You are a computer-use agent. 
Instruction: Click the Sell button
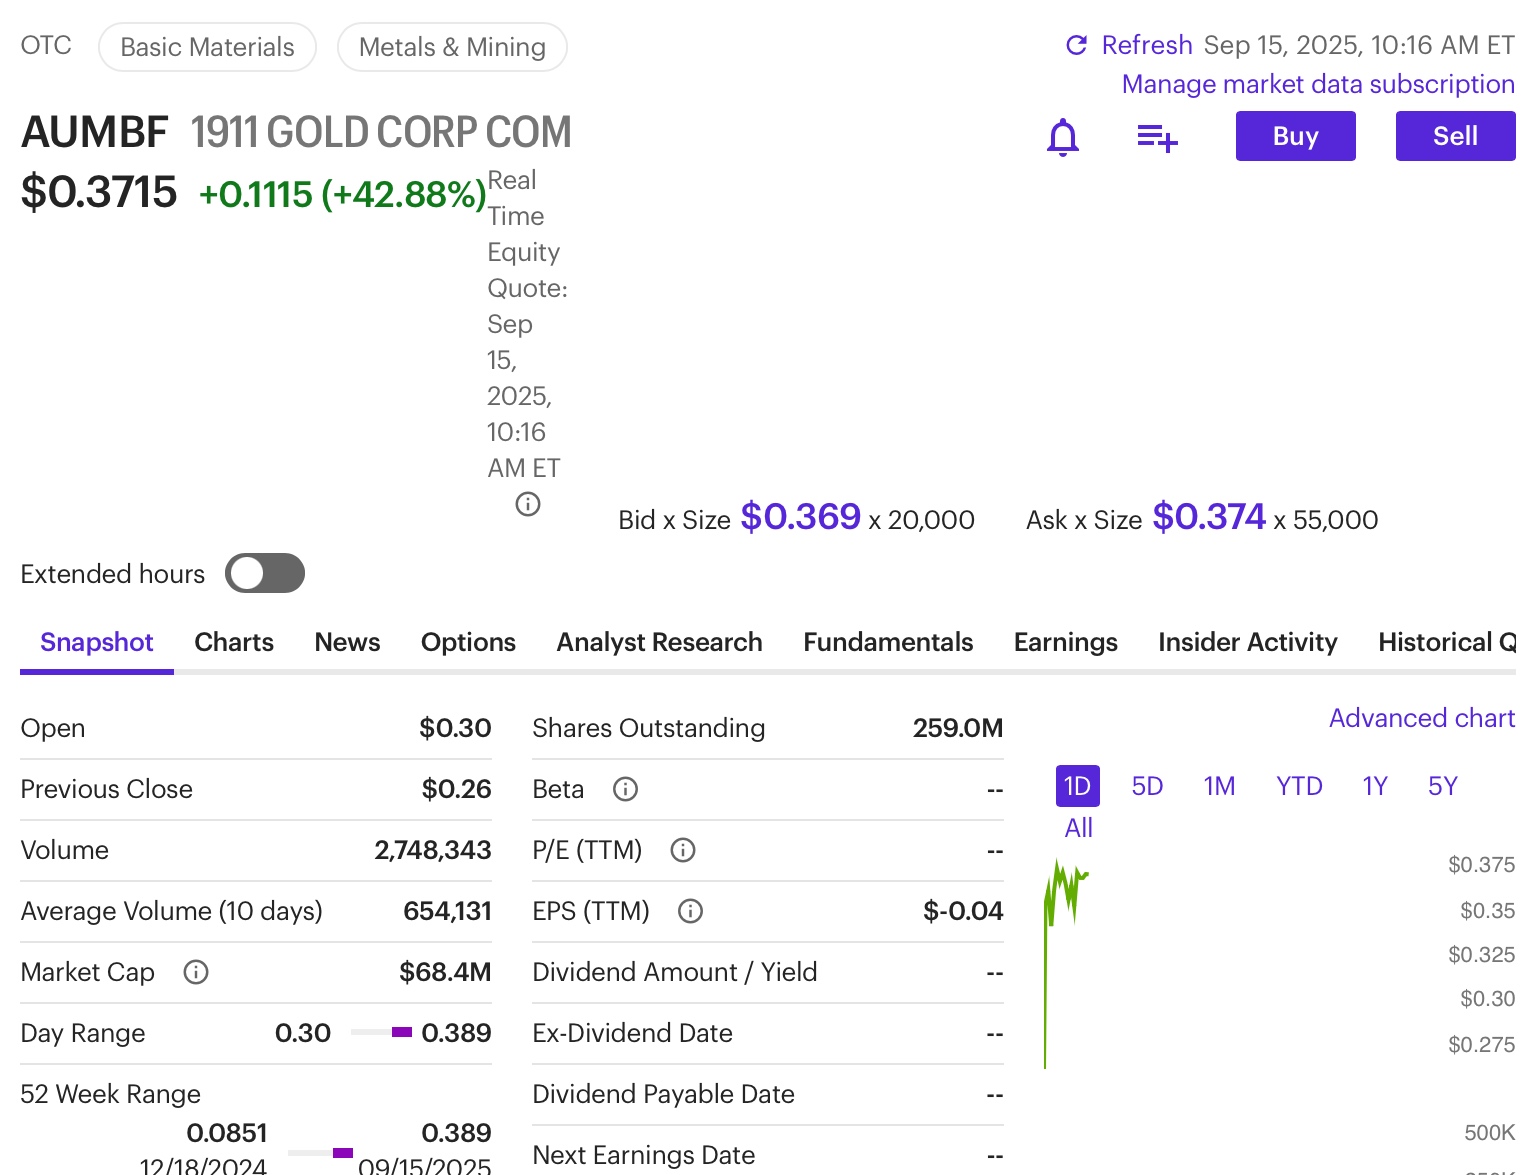1456,136
